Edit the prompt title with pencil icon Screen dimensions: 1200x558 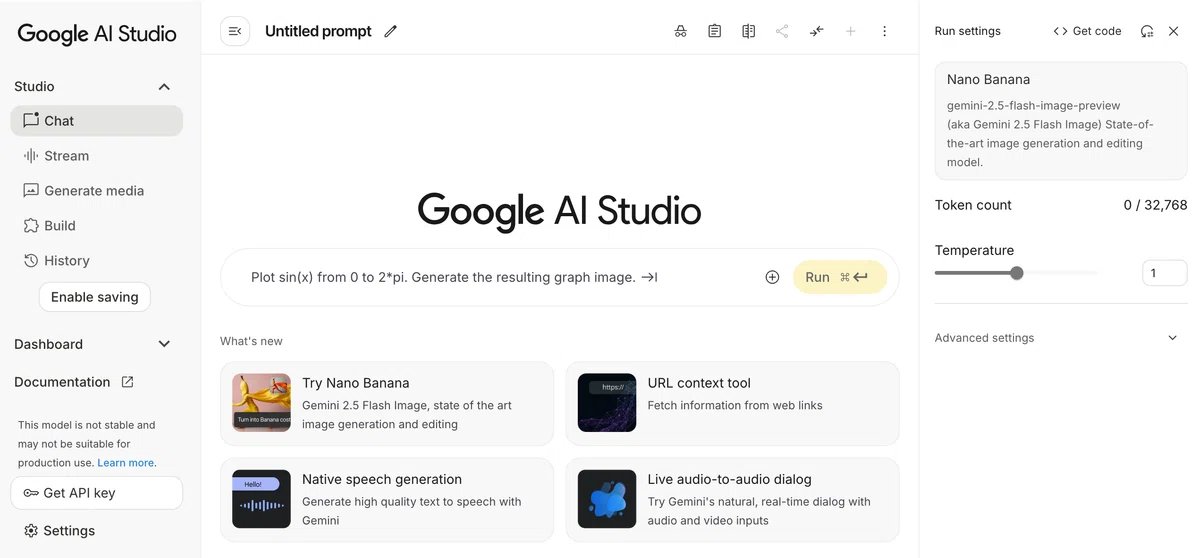[391, 31]
